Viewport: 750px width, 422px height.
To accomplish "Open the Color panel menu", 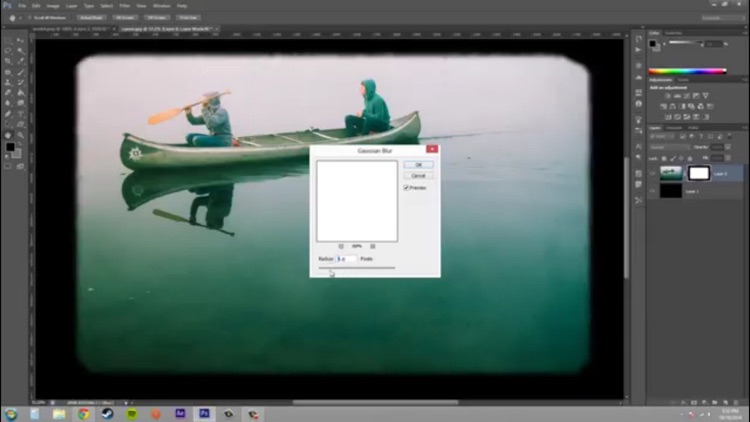I will [745, 33].
